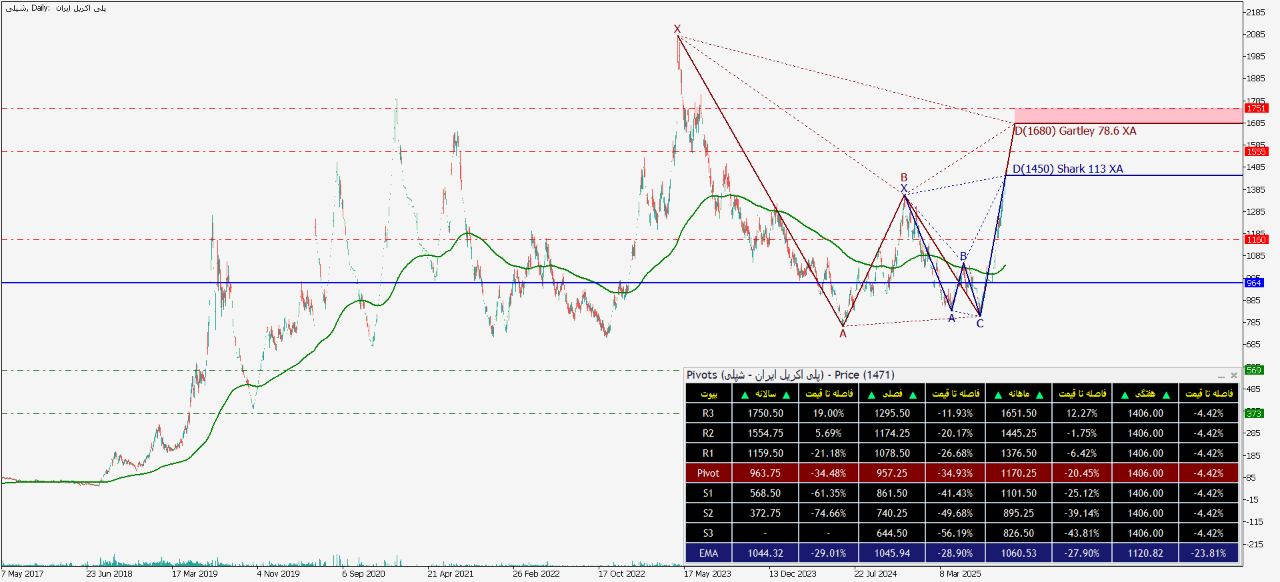Select the blue C pattern point
1280x582 pixels.
click(x=979, y=323)
